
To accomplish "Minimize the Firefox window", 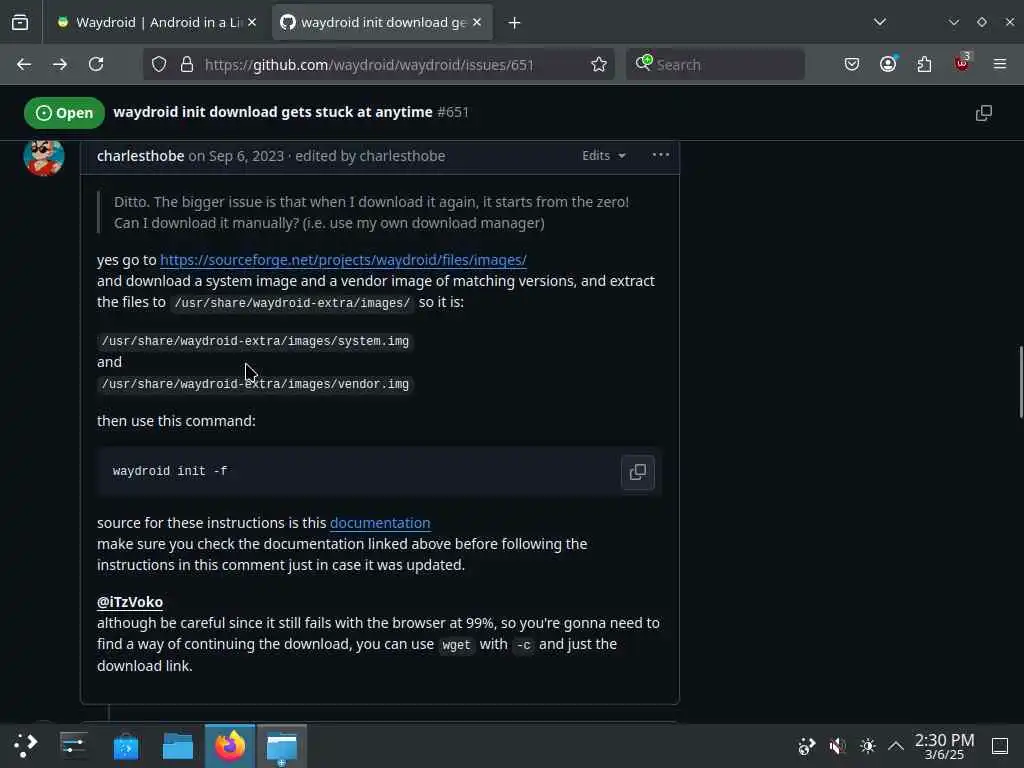I will tap(954, 22).
